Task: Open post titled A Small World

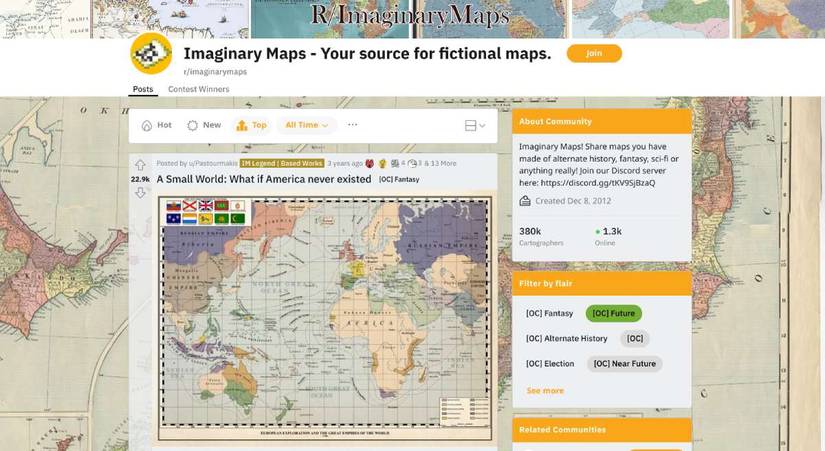Action: 264,179
